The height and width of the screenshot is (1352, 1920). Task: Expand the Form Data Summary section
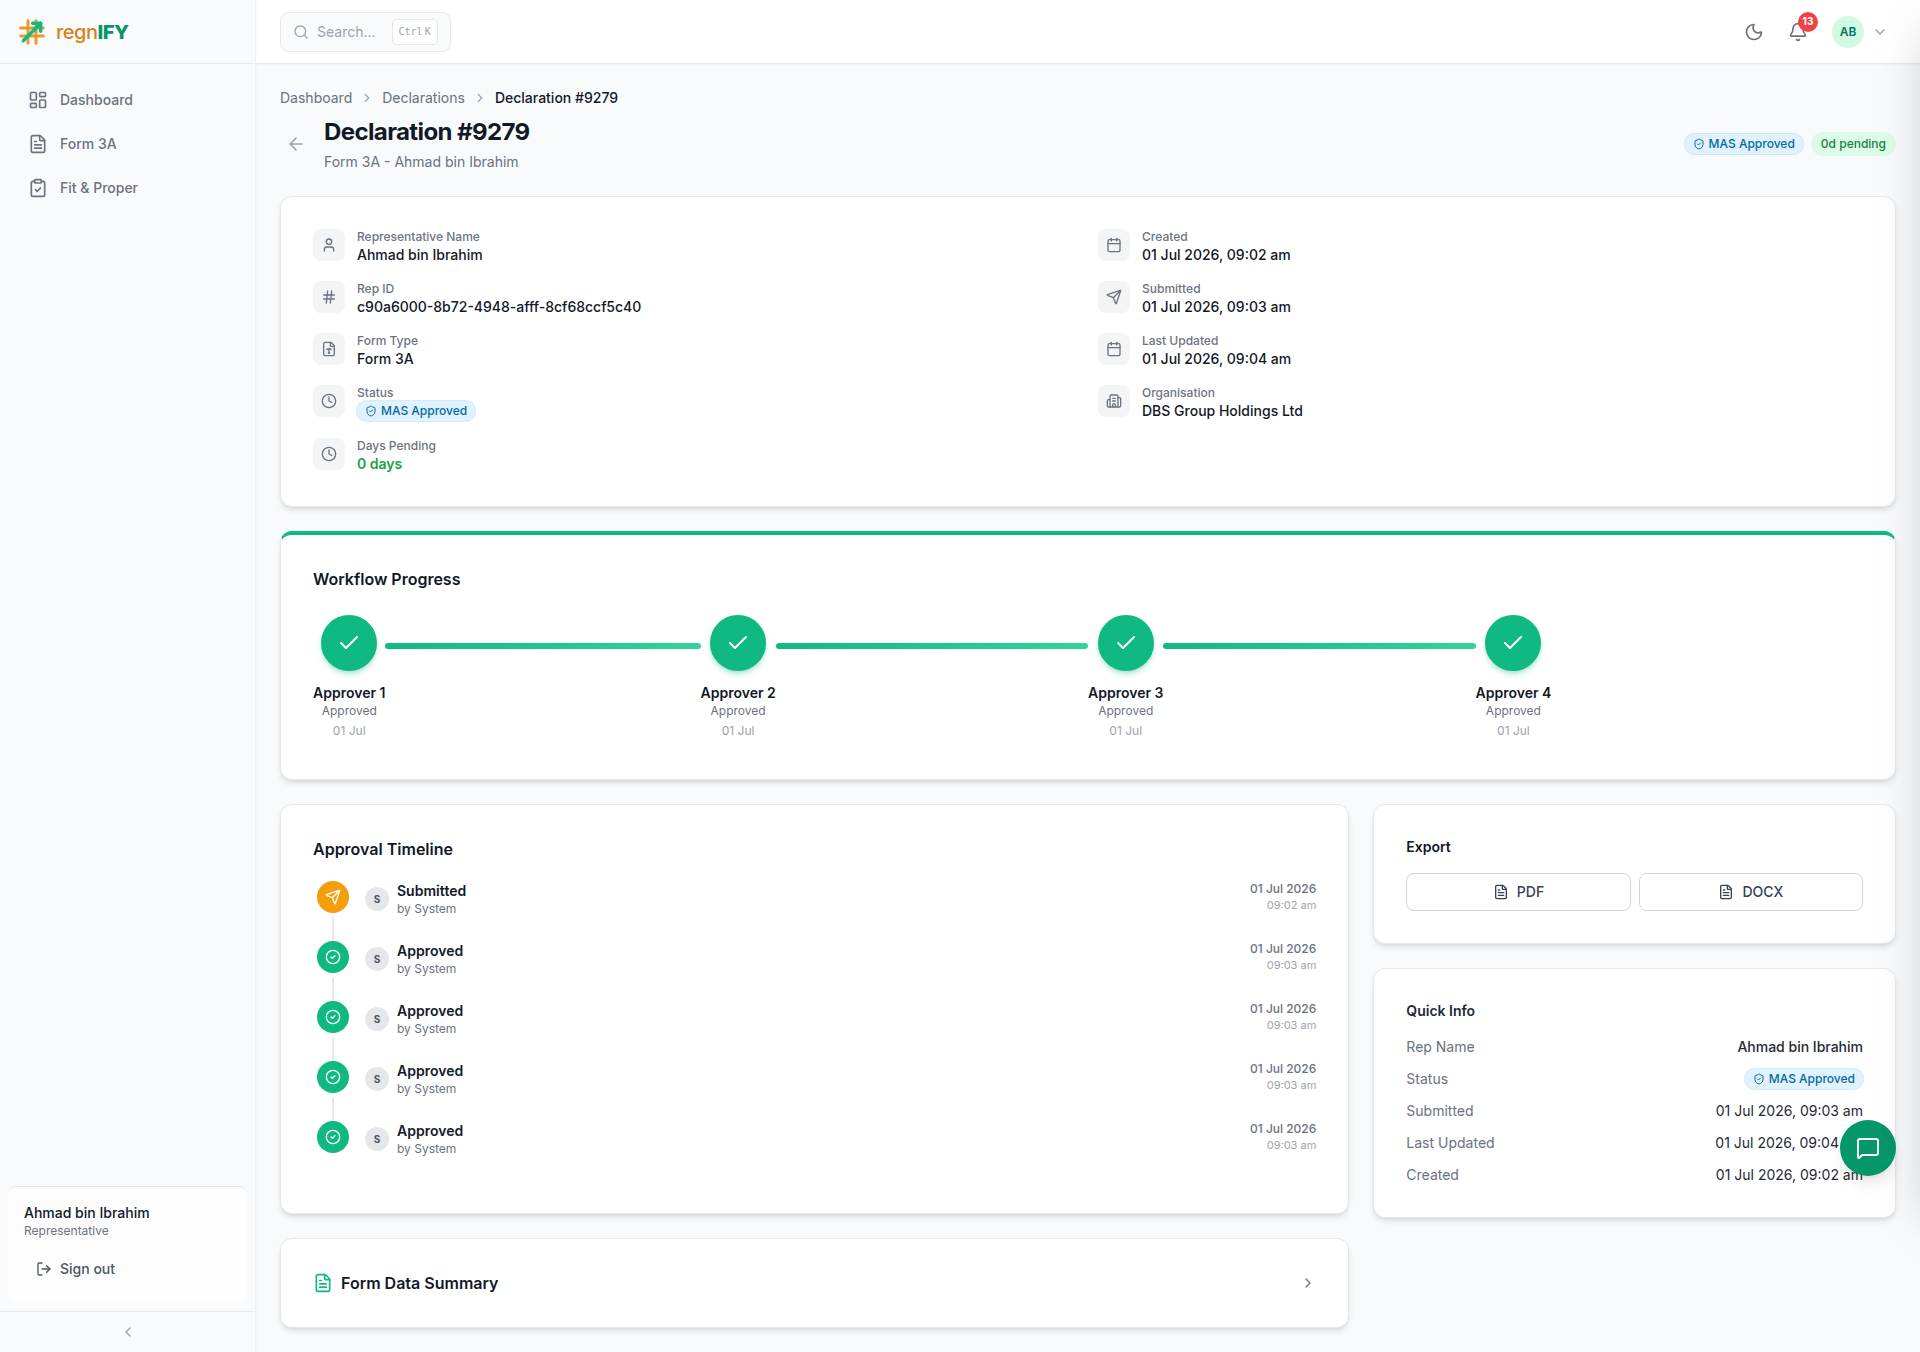click(x=814, y=1283)
